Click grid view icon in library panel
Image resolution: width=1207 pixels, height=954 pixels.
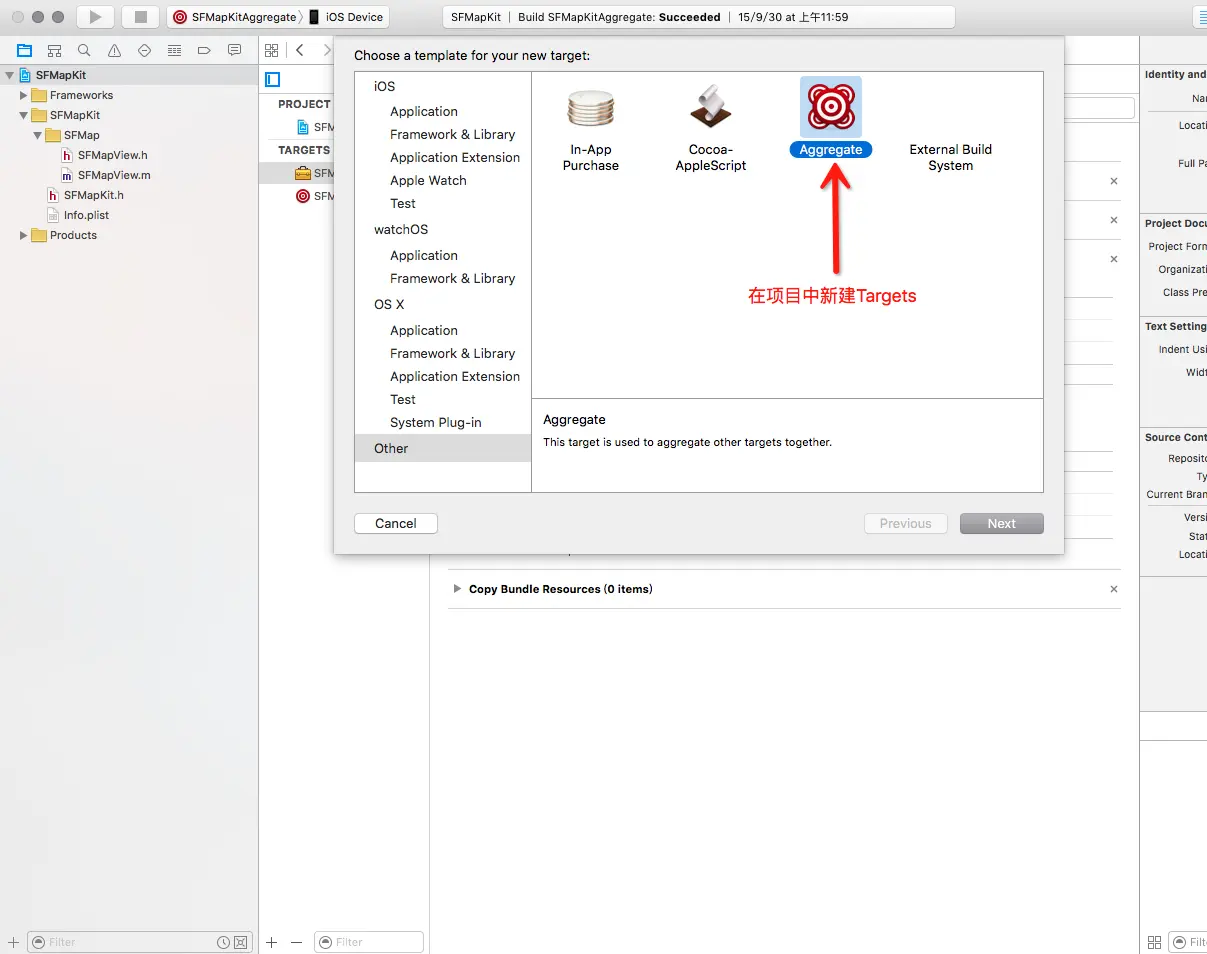click(x=1155, y=942)
